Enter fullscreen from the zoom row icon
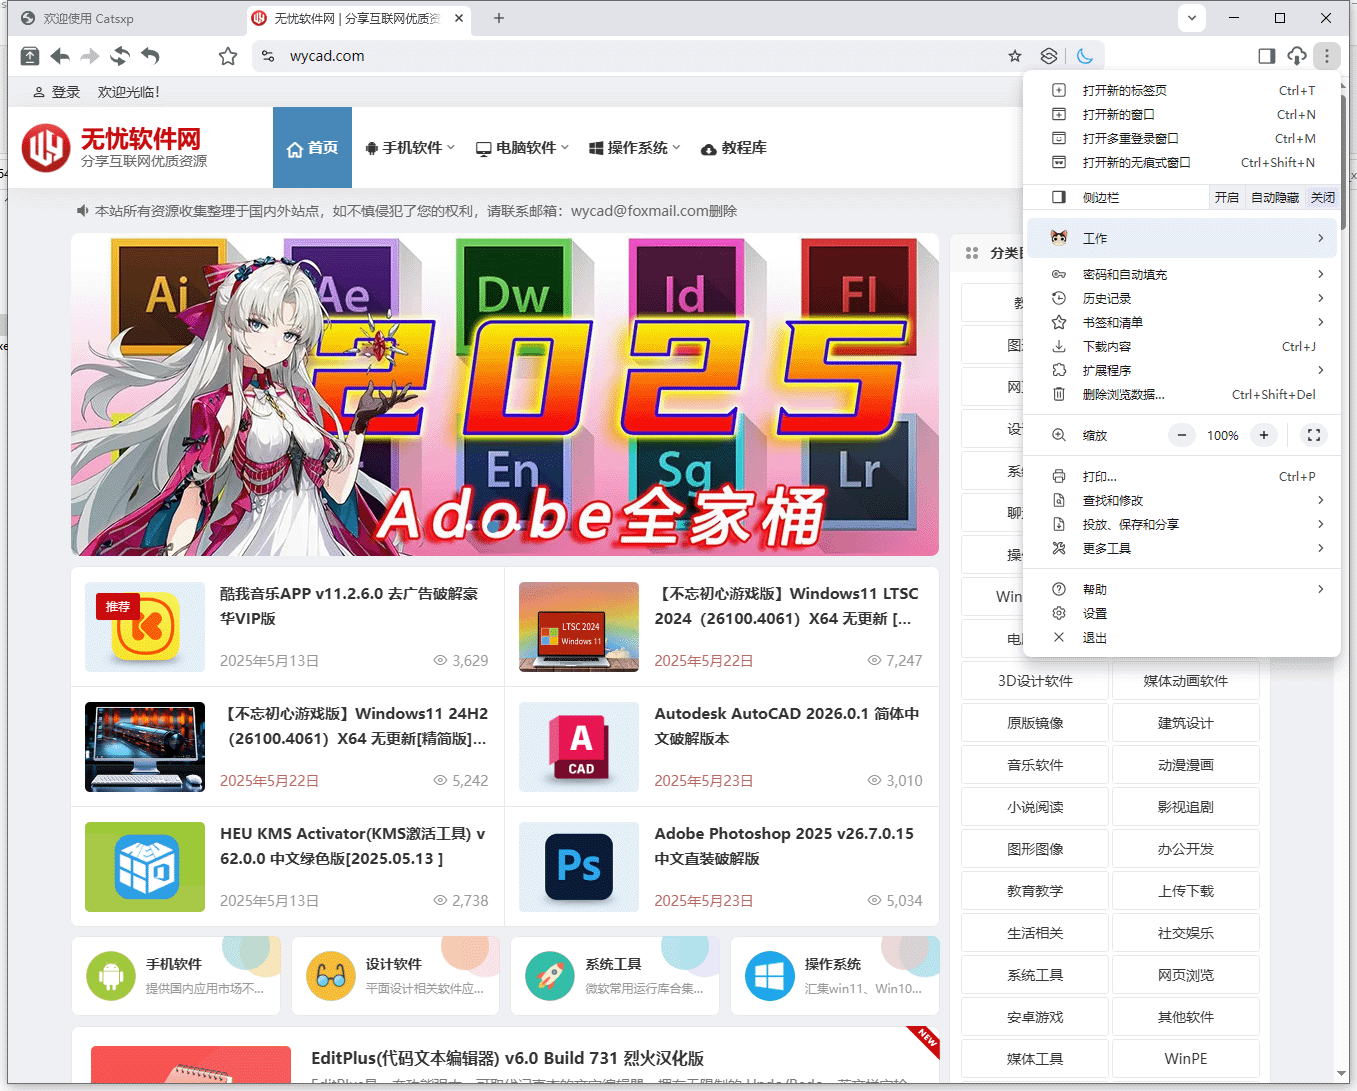 point(1314,435)
